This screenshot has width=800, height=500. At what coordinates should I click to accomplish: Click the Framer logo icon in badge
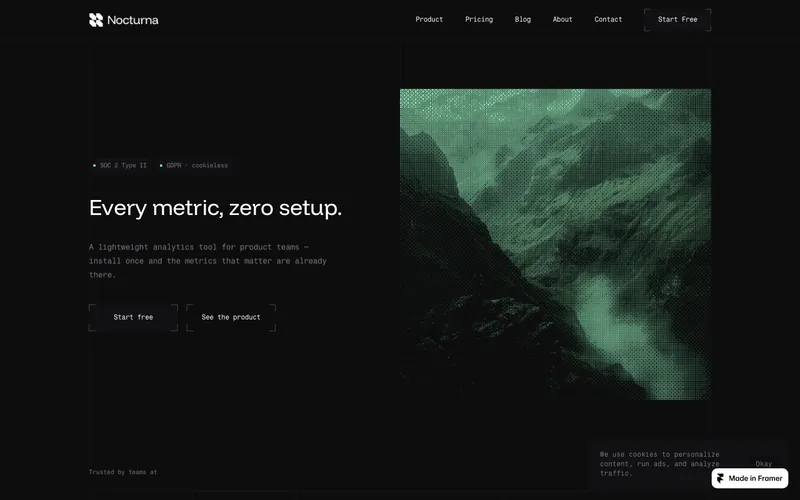(x=720, y=479)
